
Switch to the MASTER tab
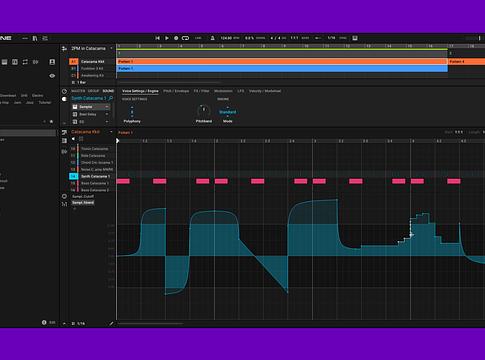coord(78,91)
